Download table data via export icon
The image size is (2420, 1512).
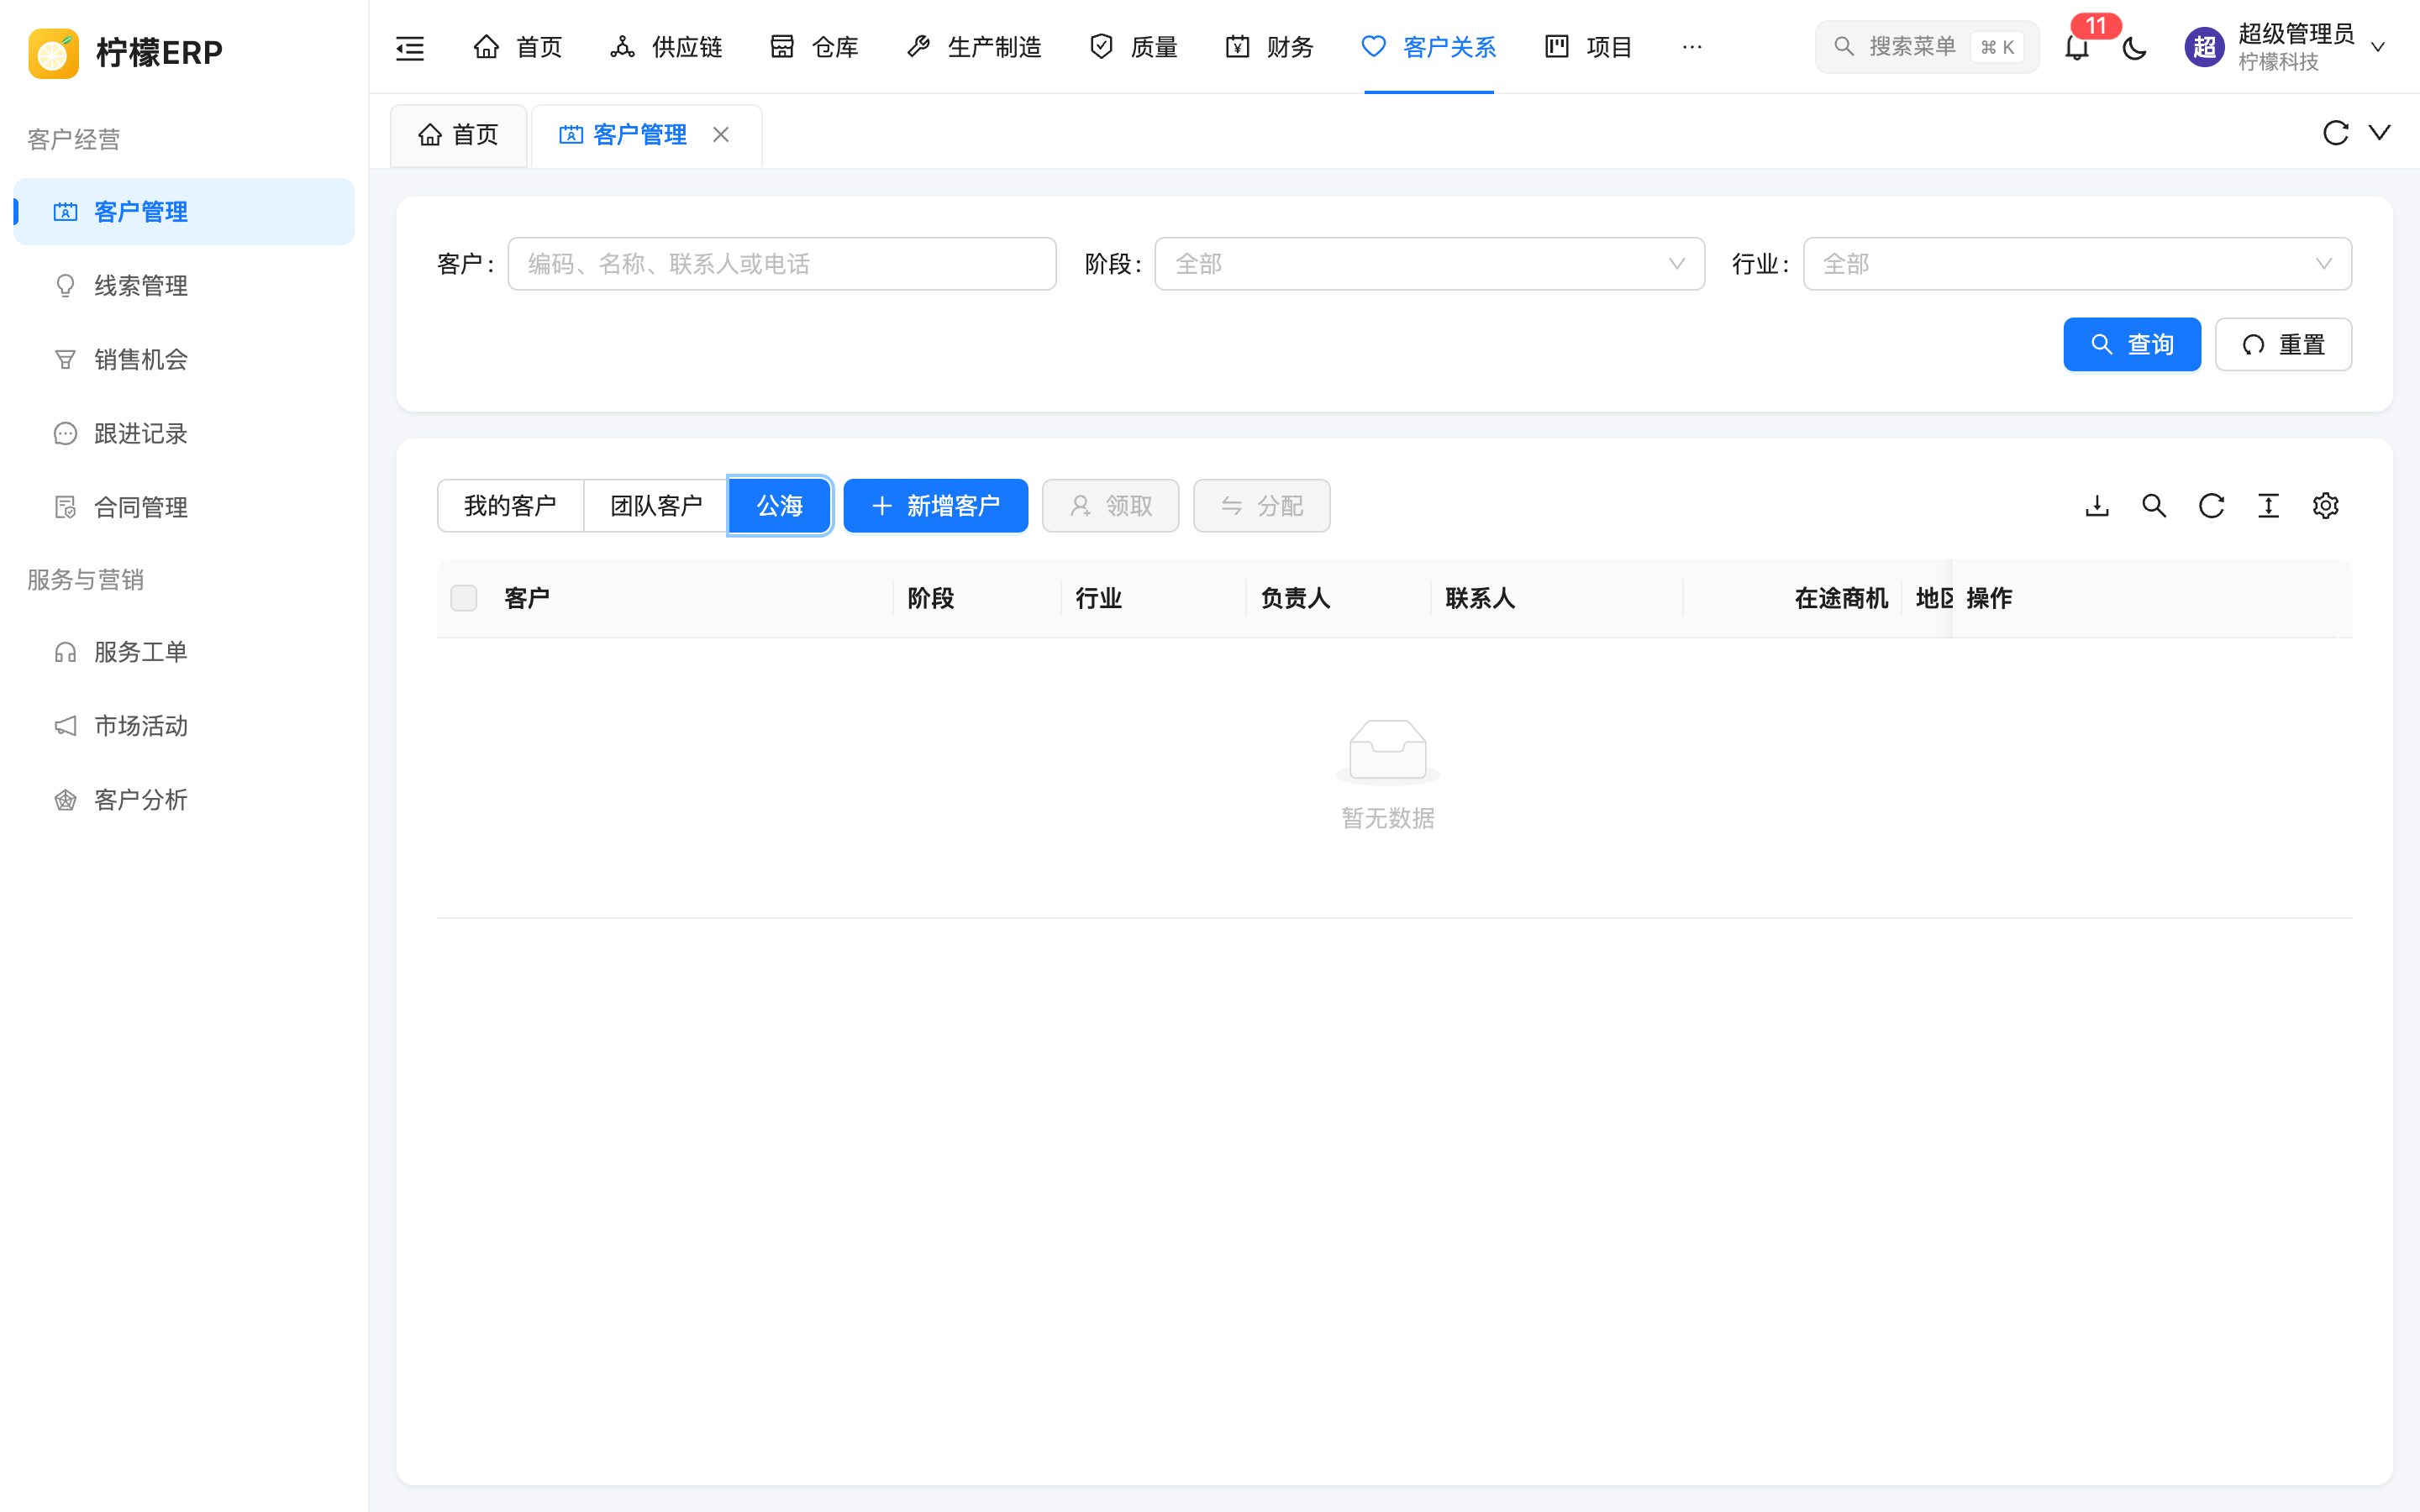click(x=2097, y=506)
